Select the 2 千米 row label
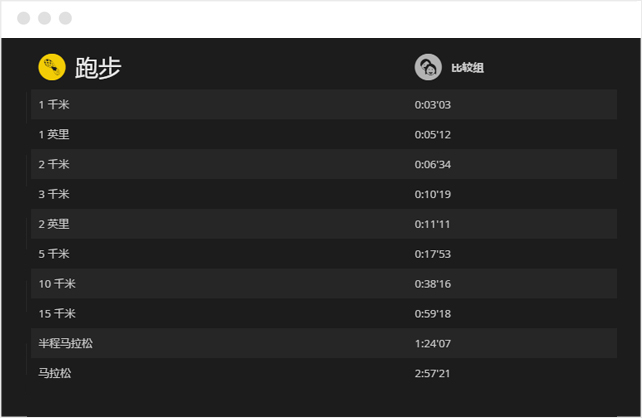642x418 pixels. pos(54,165)
